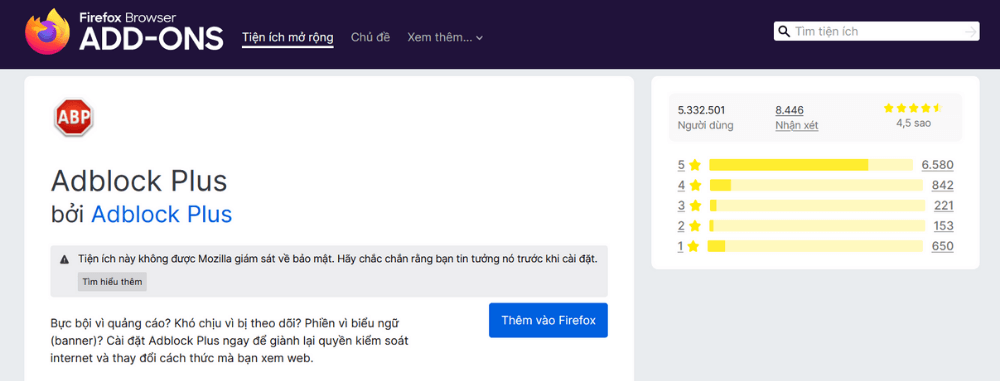Open the 6.580 reviews count link

pyautogui.click(x=938, y=165)
